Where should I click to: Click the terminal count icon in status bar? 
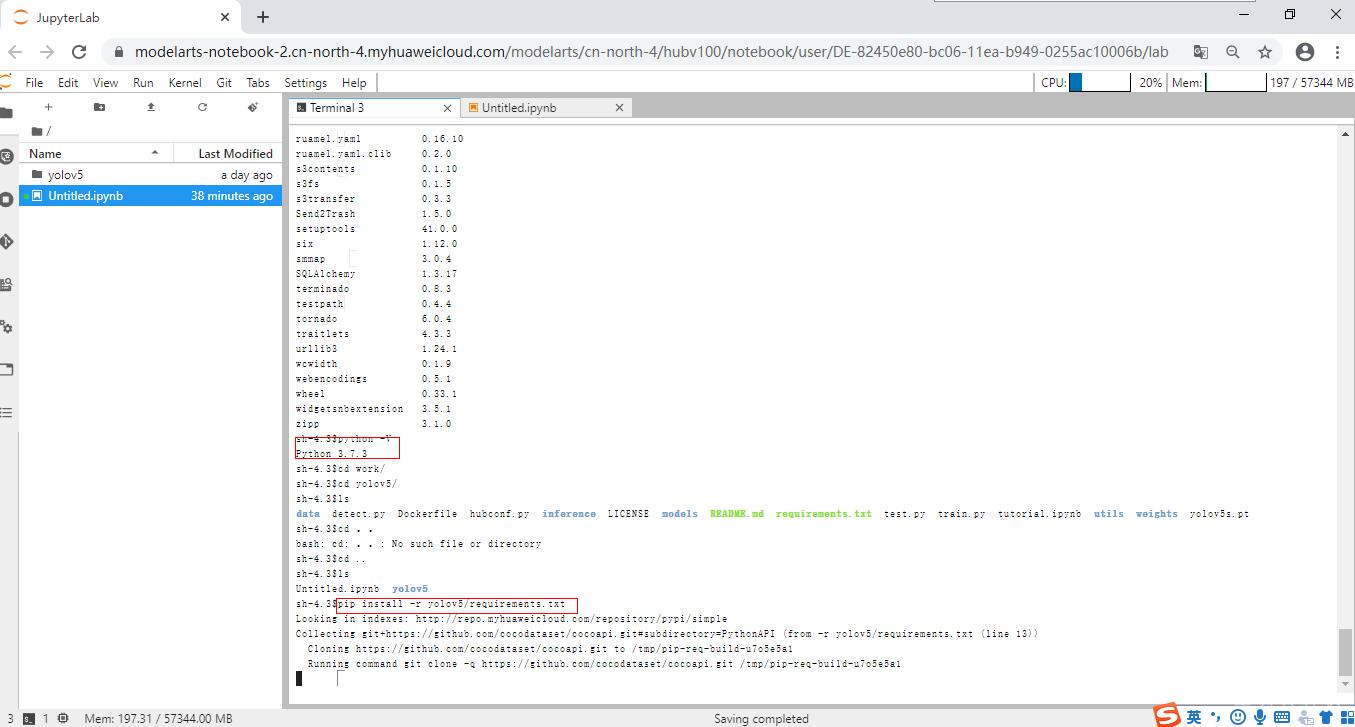(x=29, y=718)
